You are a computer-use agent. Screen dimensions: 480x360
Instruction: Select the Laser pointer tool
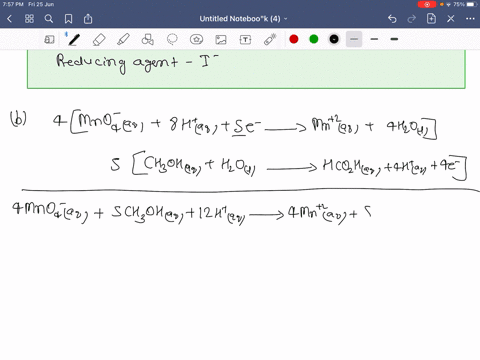270,39
